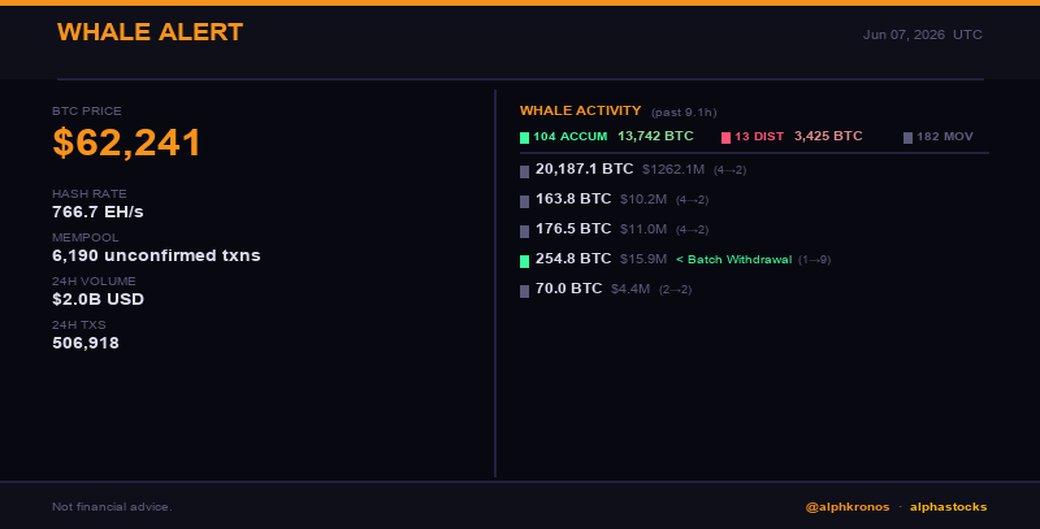Click the green marker beside 254.8 BTC
1040x529 pixels.
click(x=524, y=261)
